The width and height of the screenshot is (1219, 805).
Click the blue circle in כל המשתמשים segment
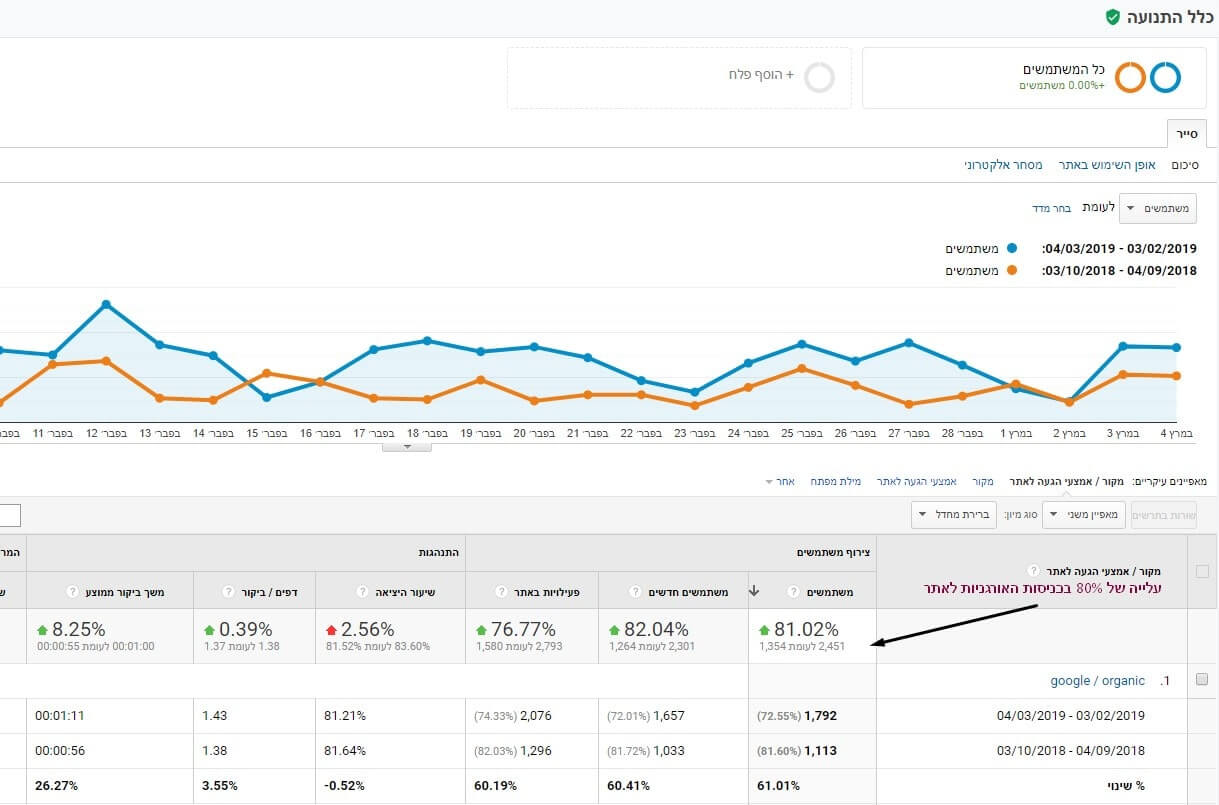point(1165,77)
